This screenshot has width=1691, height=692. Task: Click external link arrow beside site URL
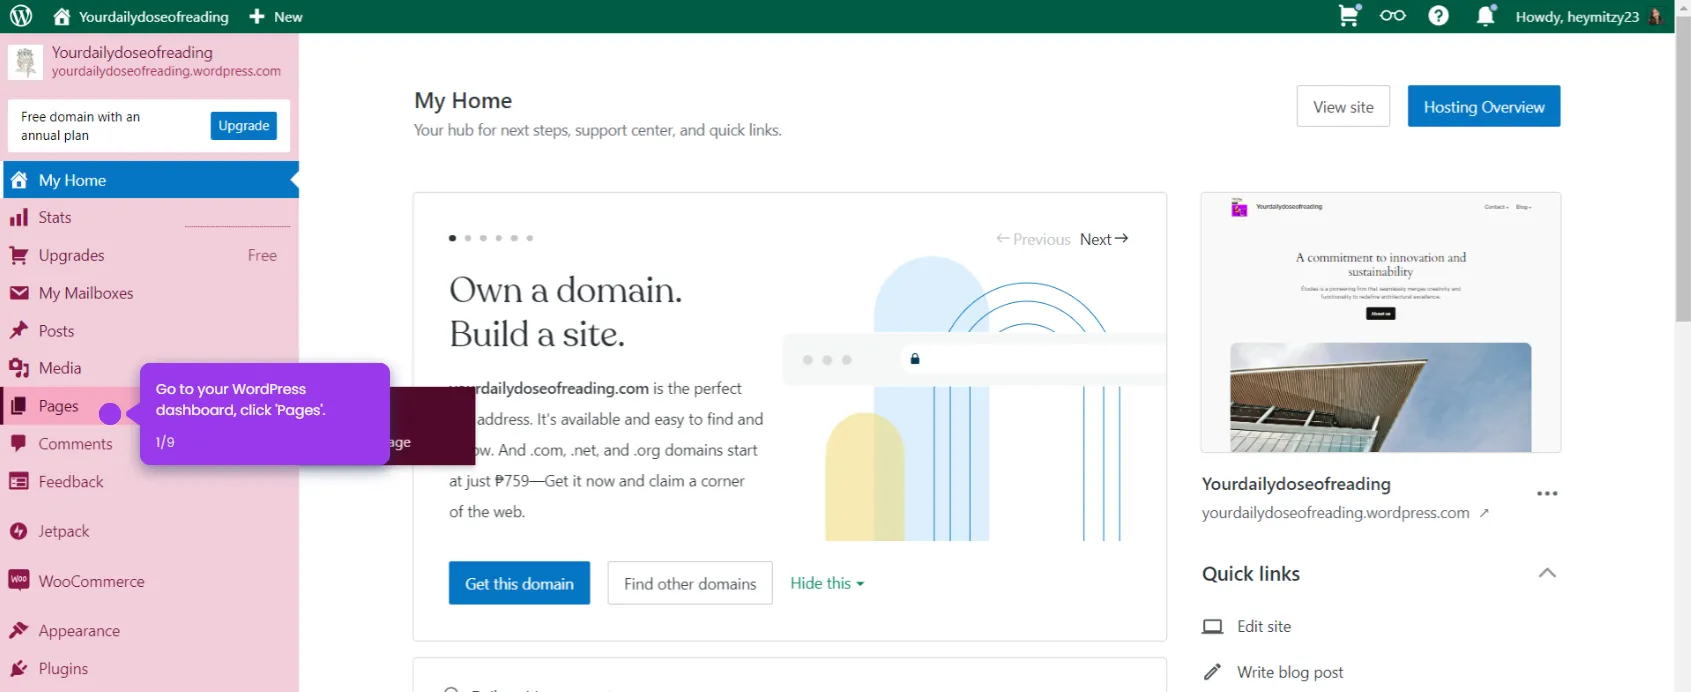click(x=1484, y=513)
